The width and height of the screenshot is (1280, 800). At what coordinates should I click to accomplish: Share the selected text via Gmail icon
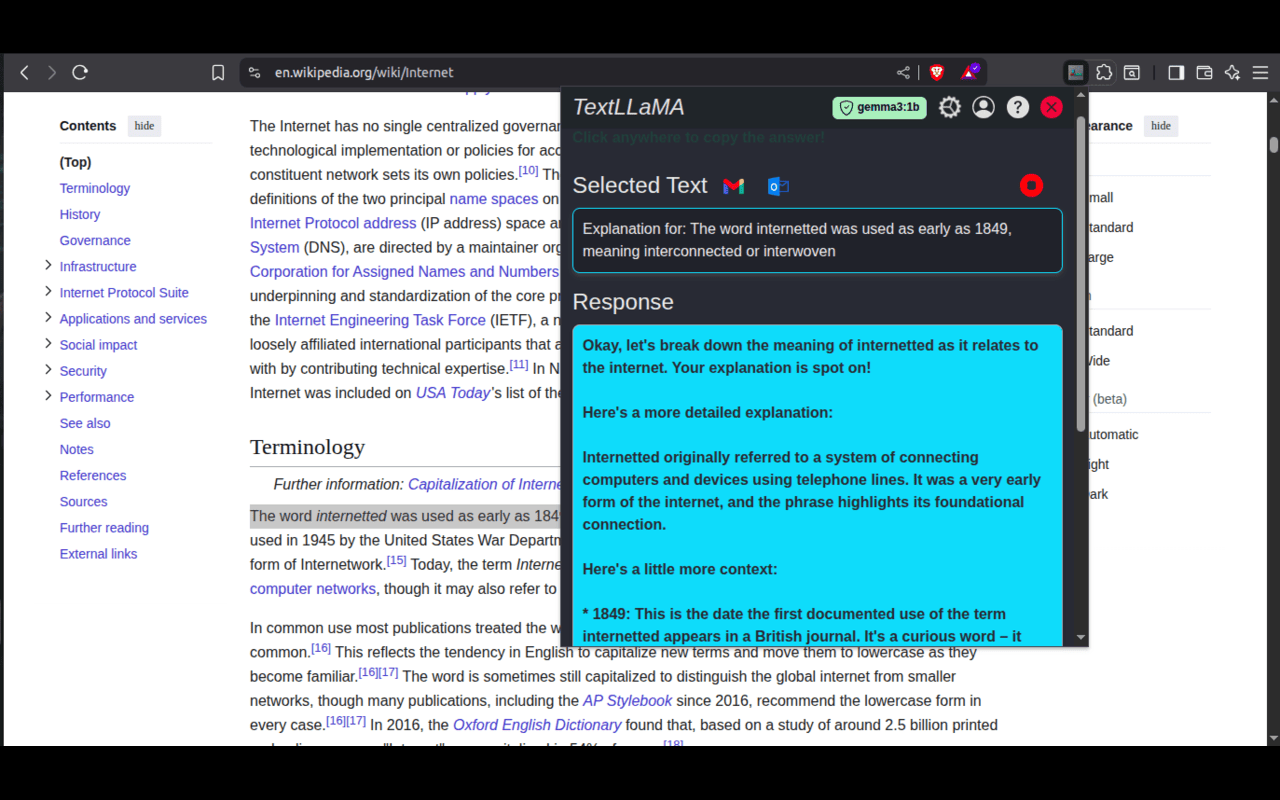[734, 186]
